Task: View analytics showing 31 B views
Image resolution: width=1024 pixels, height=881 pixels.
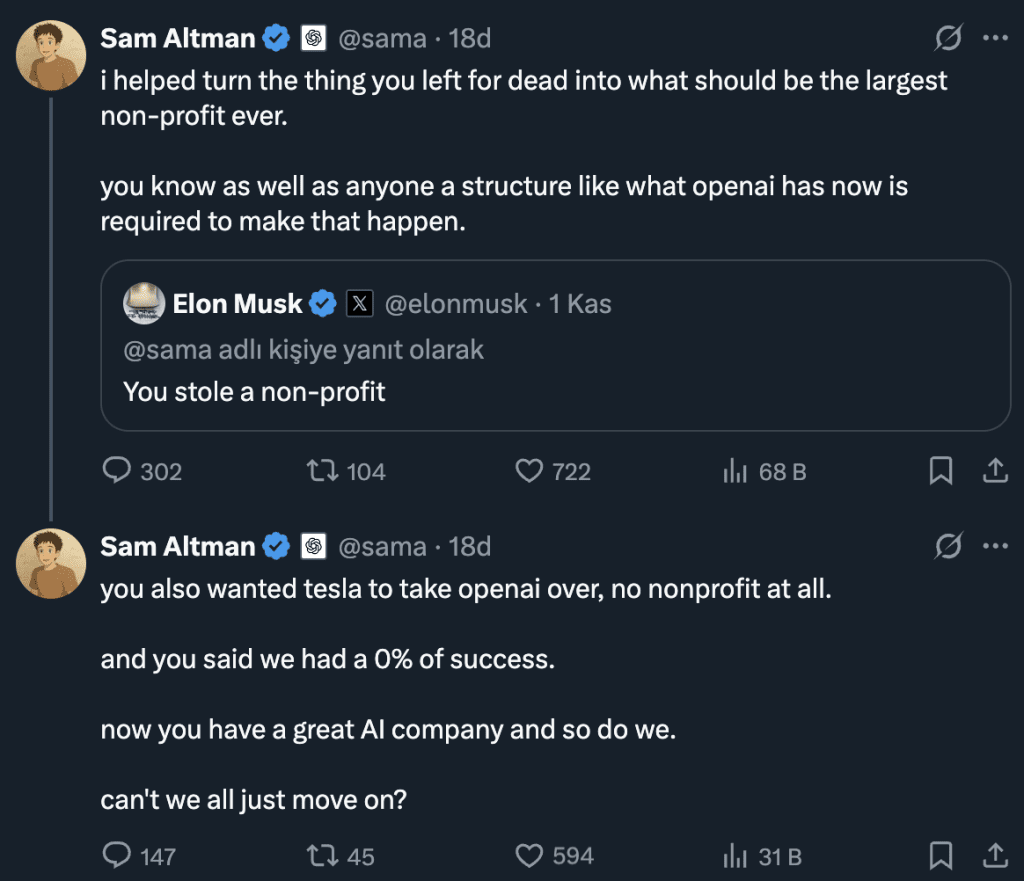Action: (736, 856)
